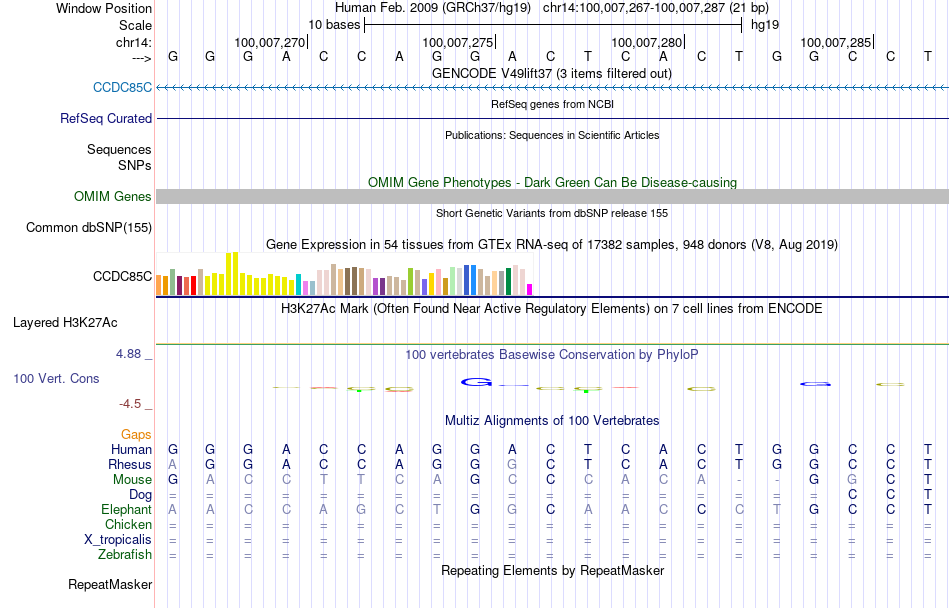Click the CCDC85C intron line with arrows
Screen dimensions: 950x608
coord(552,88)
